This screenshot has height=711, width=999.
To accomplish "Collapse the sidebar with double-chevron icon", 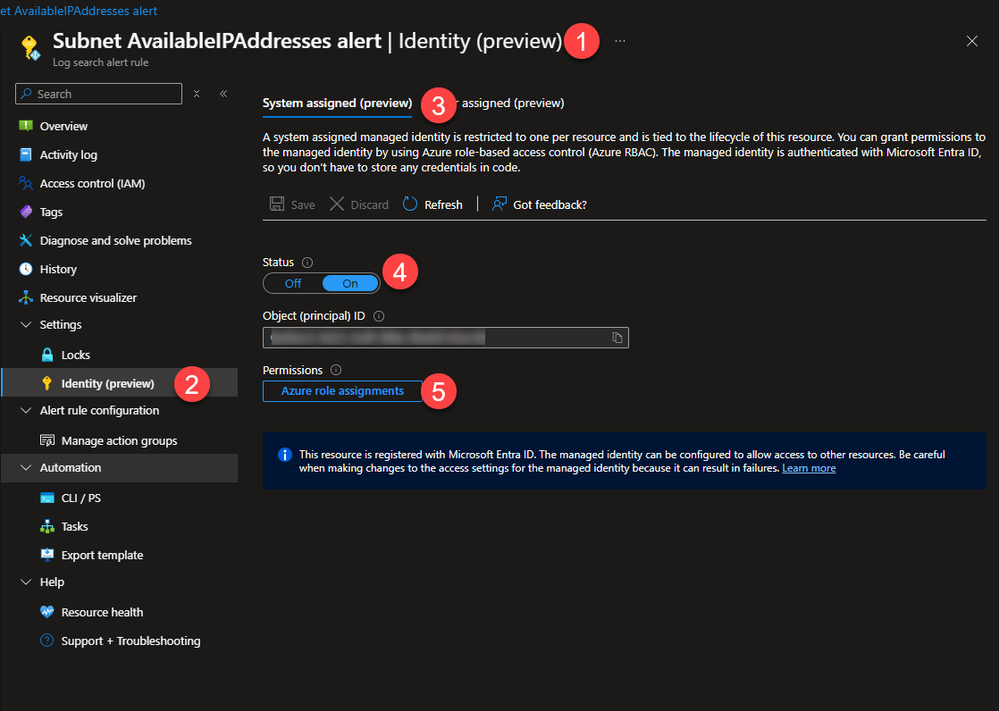I will click(224, 94).
